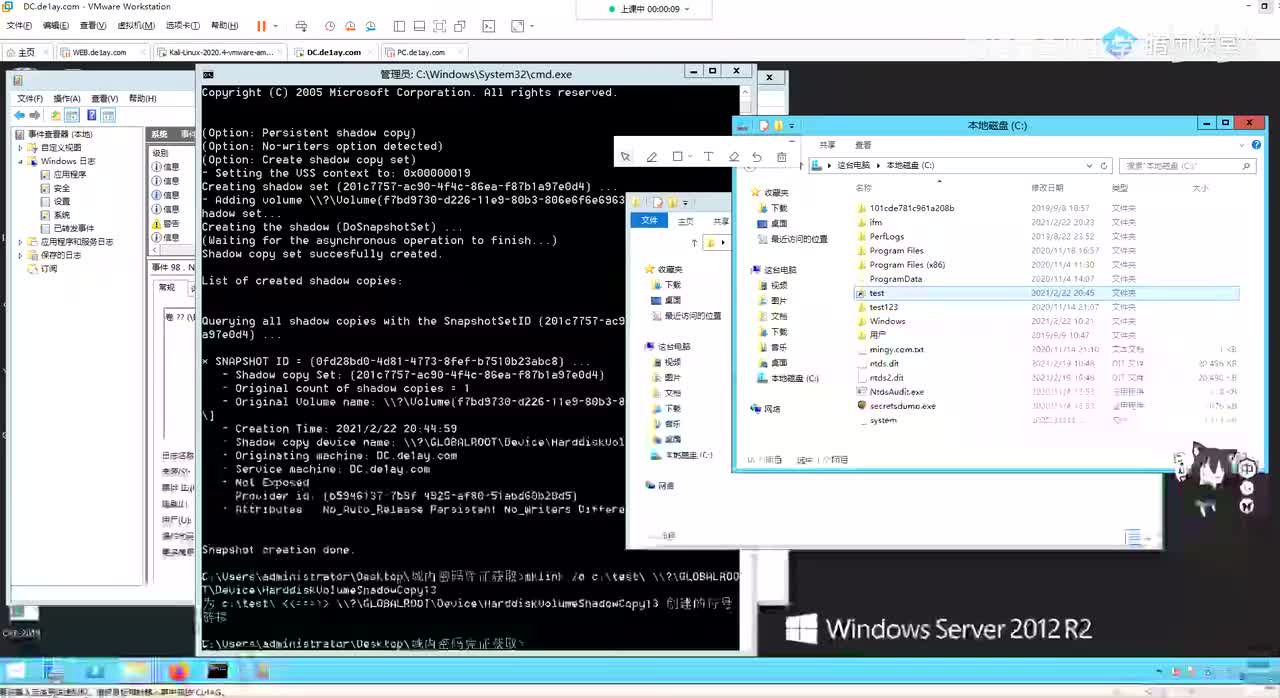Expand the 保存的日志 tree node
The height and width of the screenshot is (698, 1280).
click(x=20, y=255)
